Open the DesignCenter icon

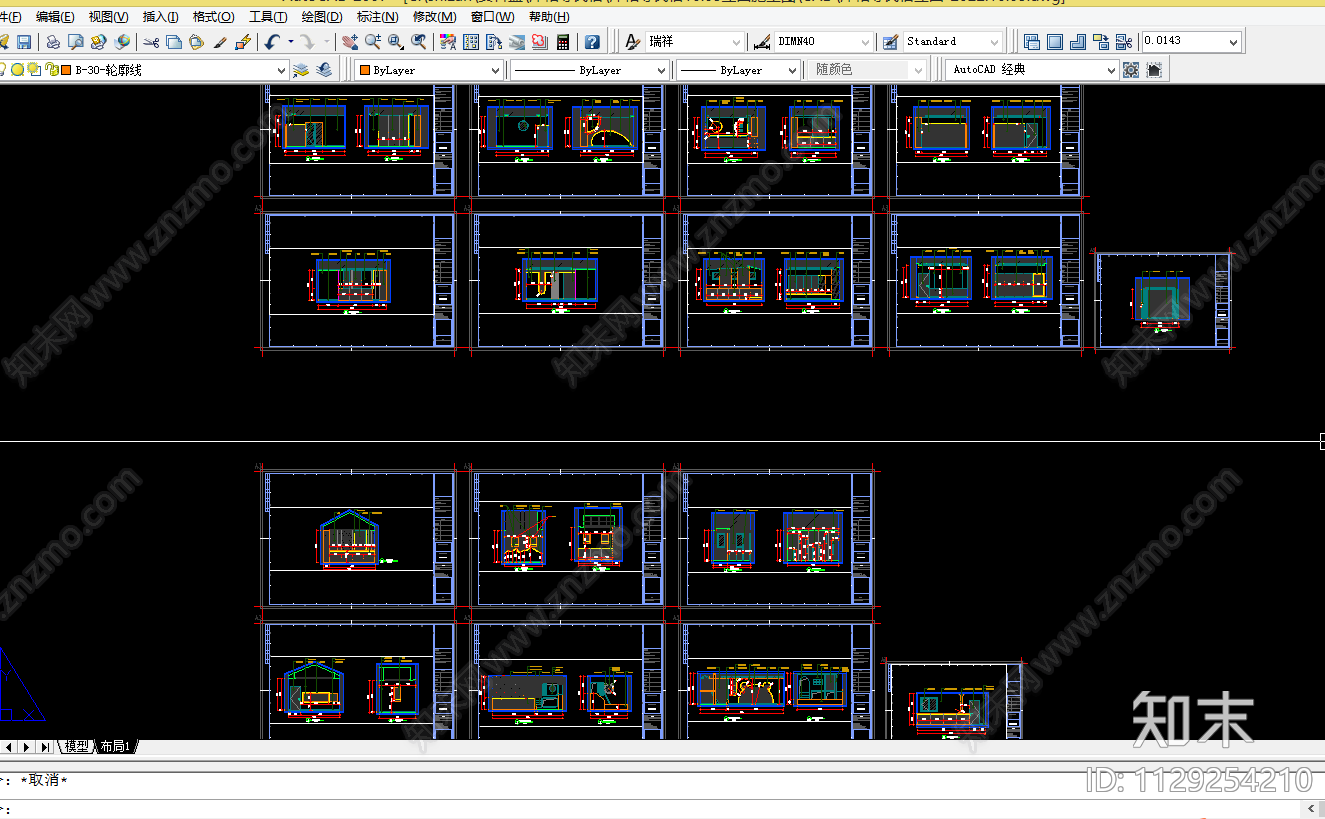click(471, 42)
